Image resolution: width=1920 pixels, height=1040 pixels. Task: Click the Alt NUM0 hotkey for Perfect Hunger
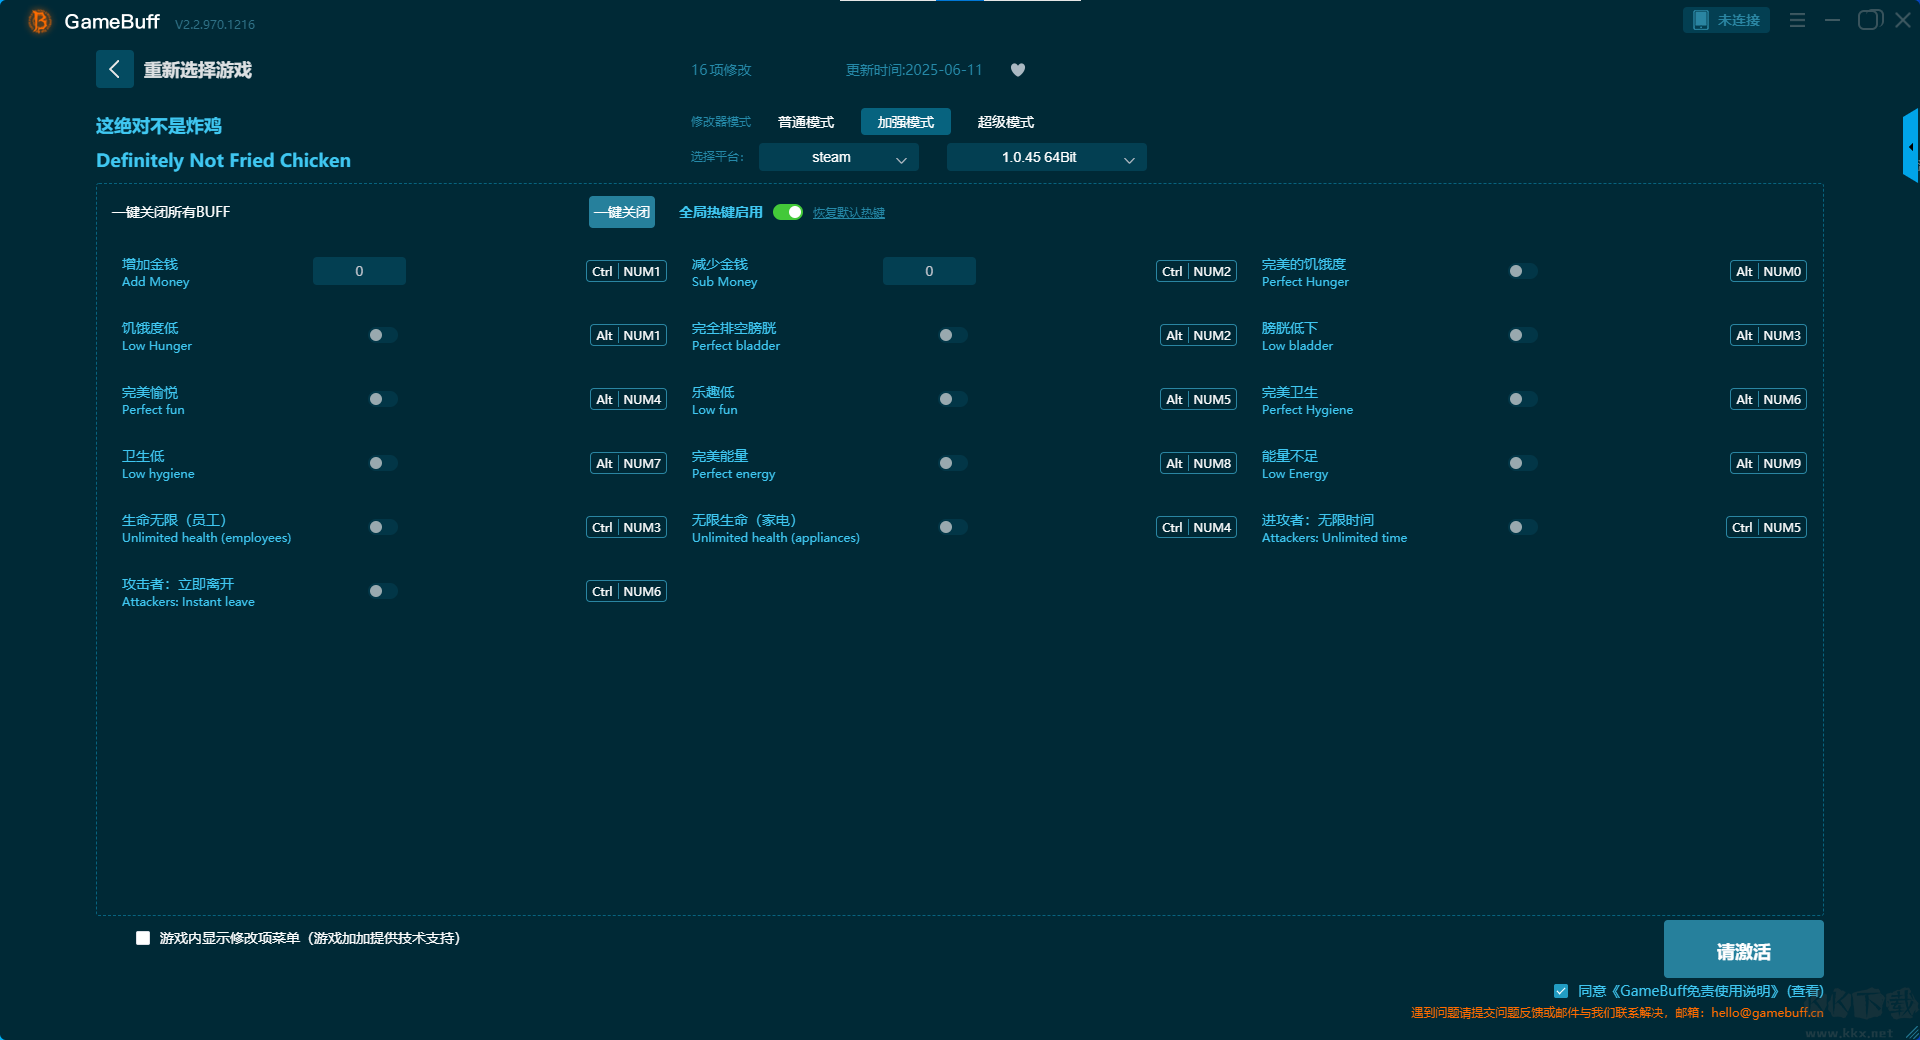coord(1768,271)
